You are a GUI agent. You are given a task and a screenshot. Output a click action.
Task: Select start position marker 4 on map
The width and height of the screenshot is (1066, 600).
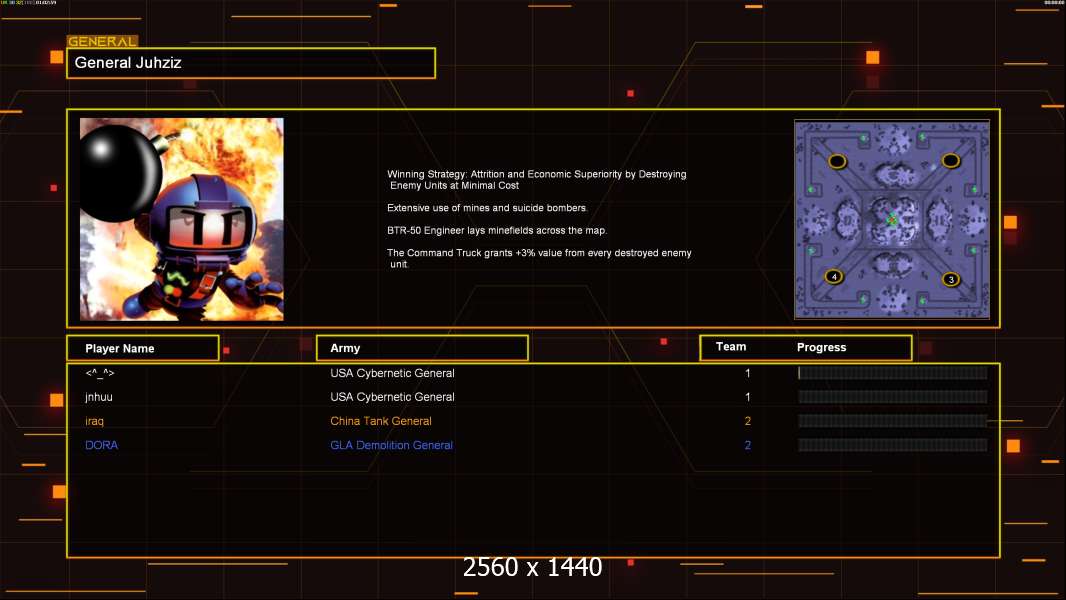[834, 277]
